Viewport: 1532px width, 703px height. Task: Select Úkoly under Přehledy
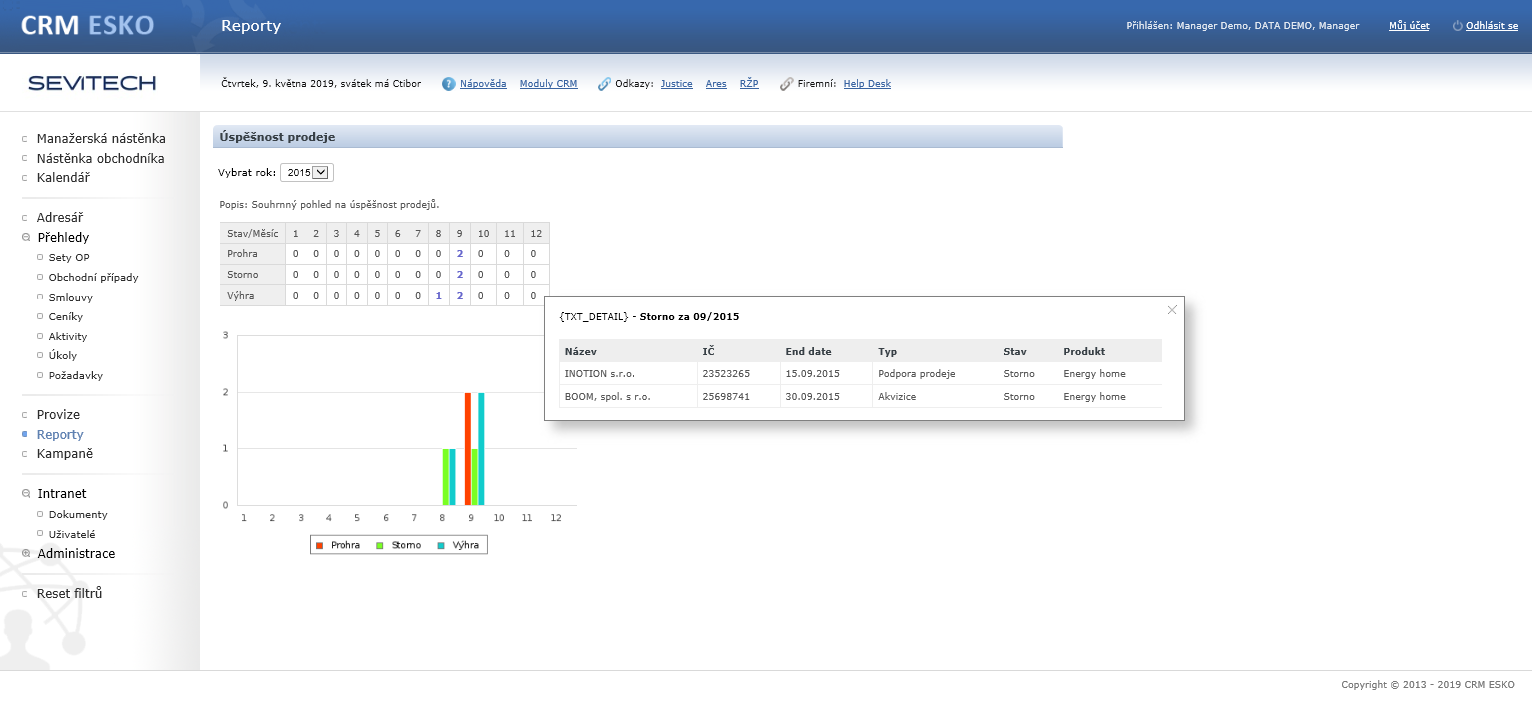pos(63,356)
